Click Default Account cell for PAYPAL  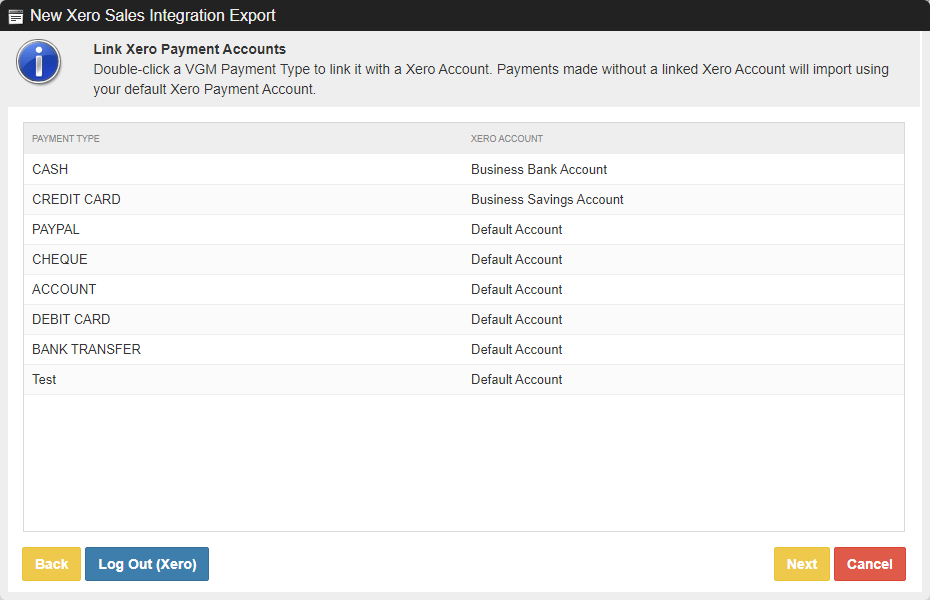(x=516, y=229)
